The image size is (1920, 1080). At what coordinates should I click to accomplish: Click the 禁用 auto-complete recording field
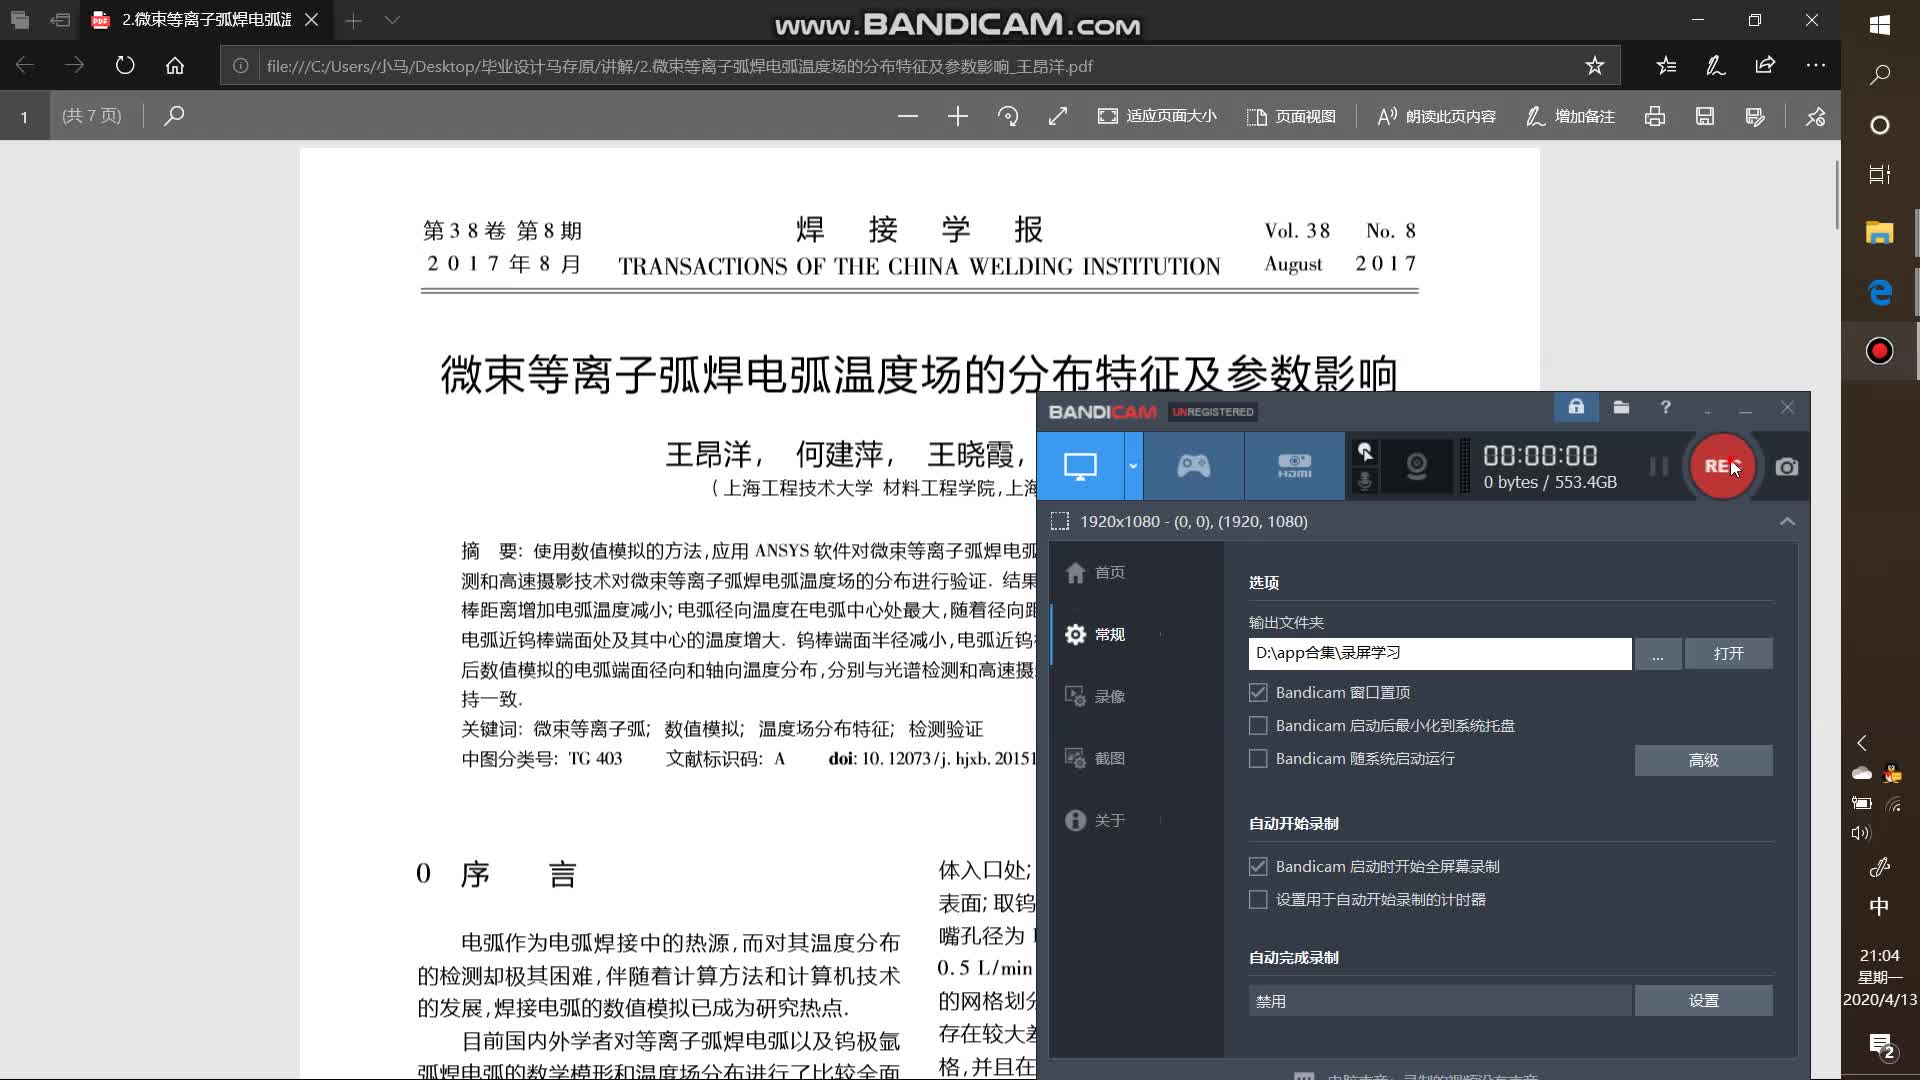1439,1001
